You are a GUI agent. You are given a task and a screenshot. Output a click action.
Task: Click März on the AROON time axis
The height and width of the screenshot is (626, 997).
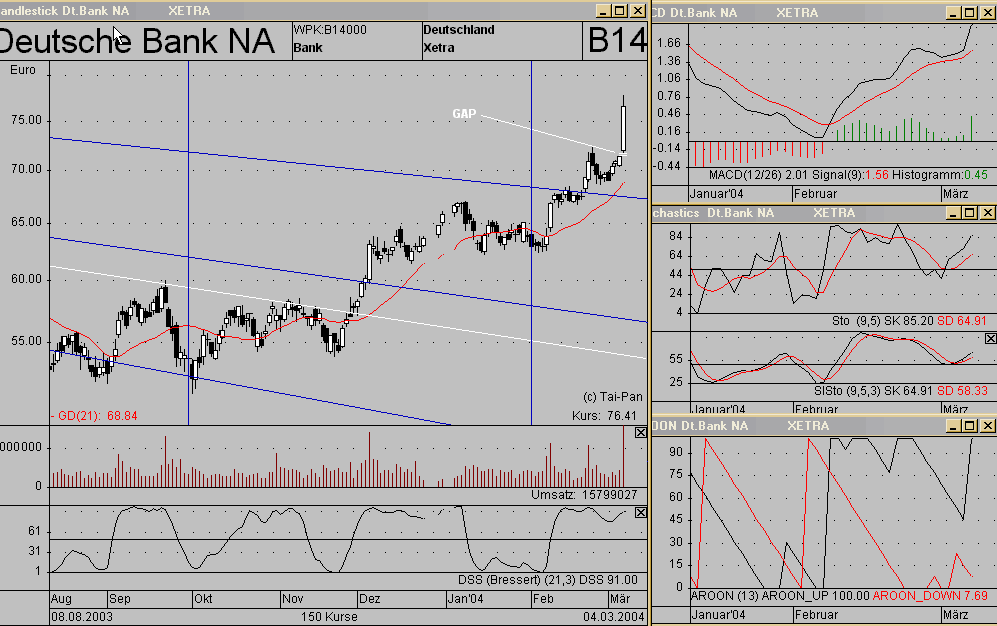tap(956, 615)
